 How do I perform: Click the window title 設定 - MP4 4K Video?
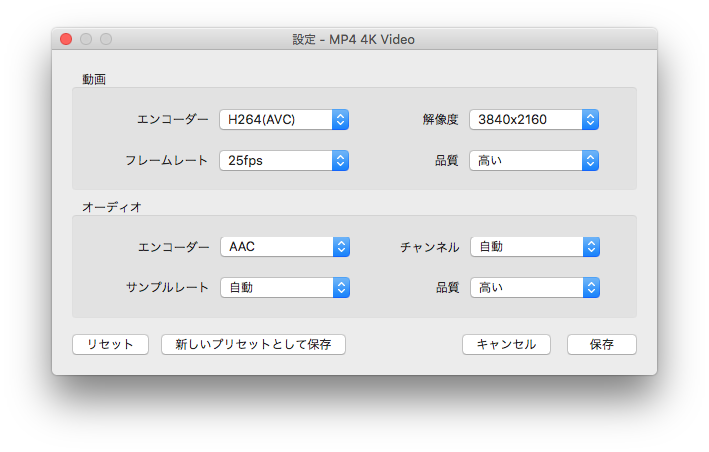coord(353,40)
